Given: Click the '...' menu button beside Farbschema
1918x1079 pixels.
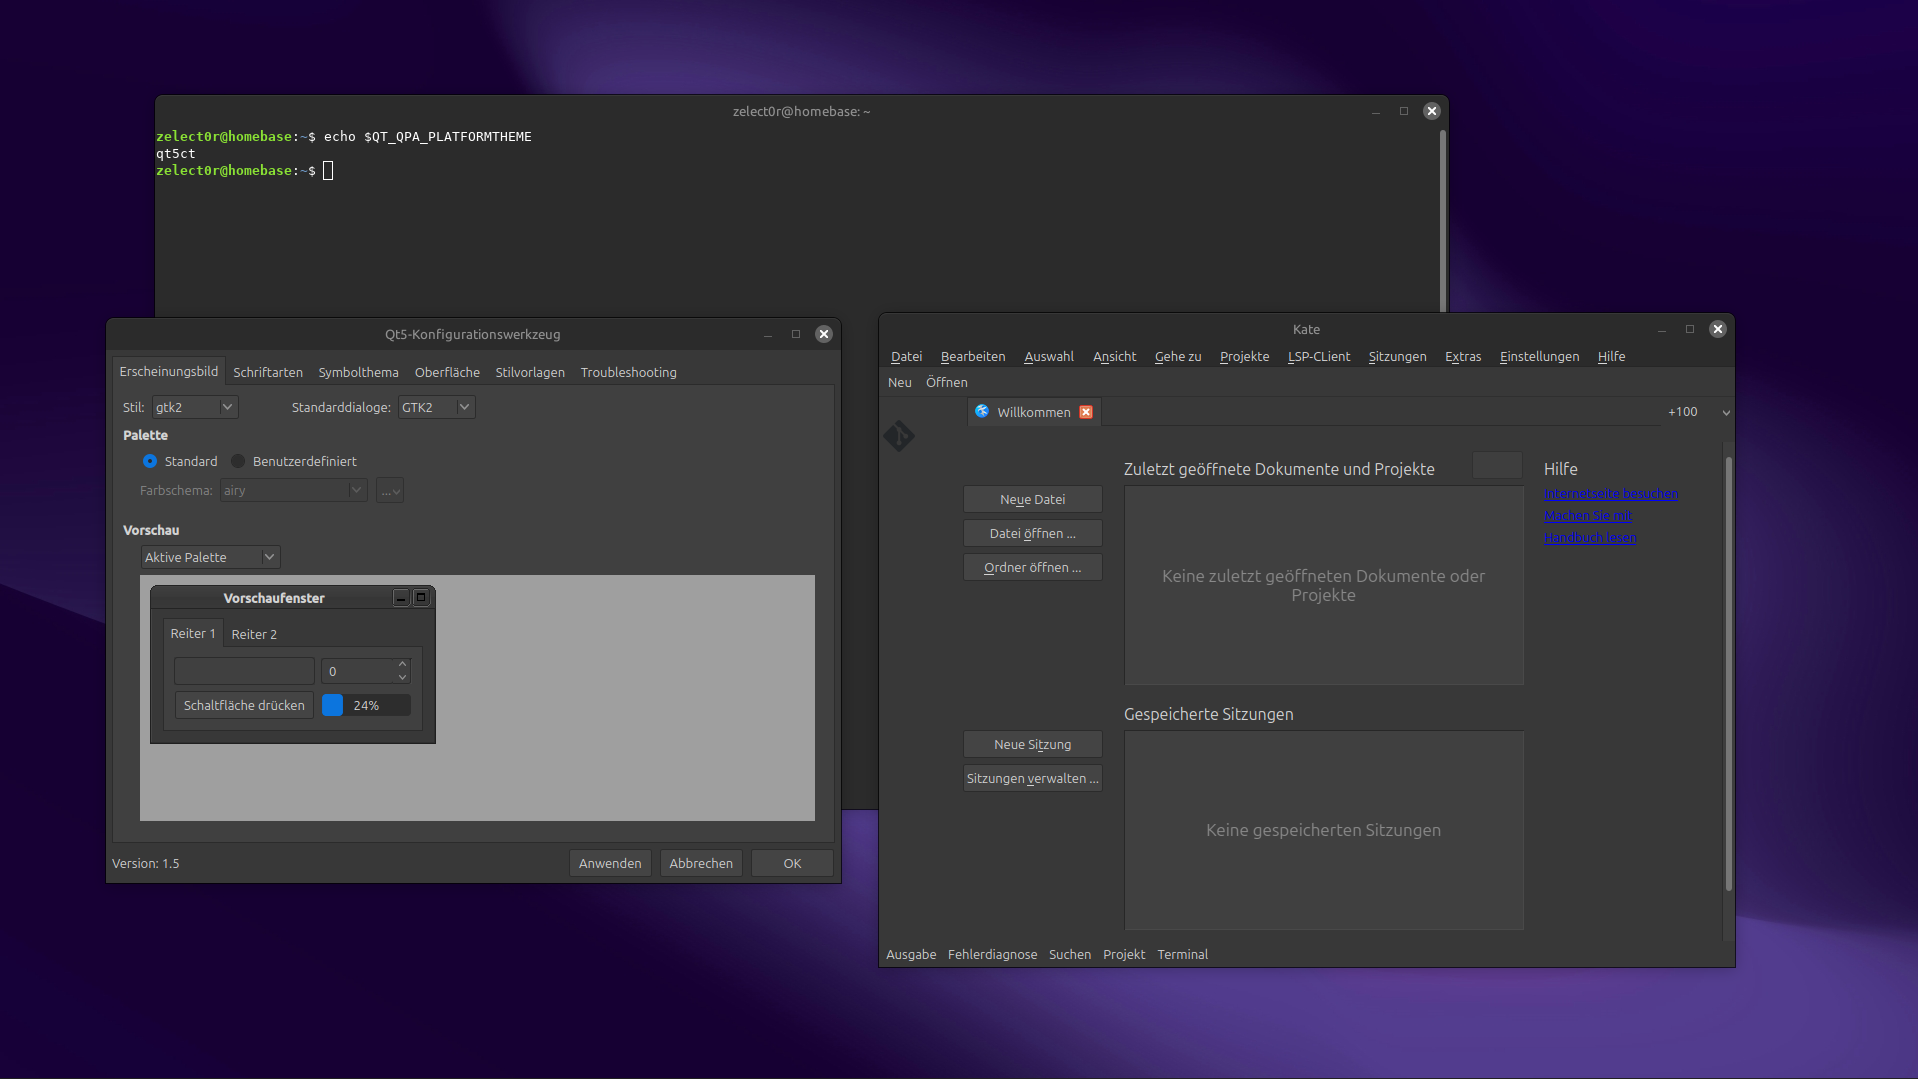Looking at the screenshot, I should (390, 490).
